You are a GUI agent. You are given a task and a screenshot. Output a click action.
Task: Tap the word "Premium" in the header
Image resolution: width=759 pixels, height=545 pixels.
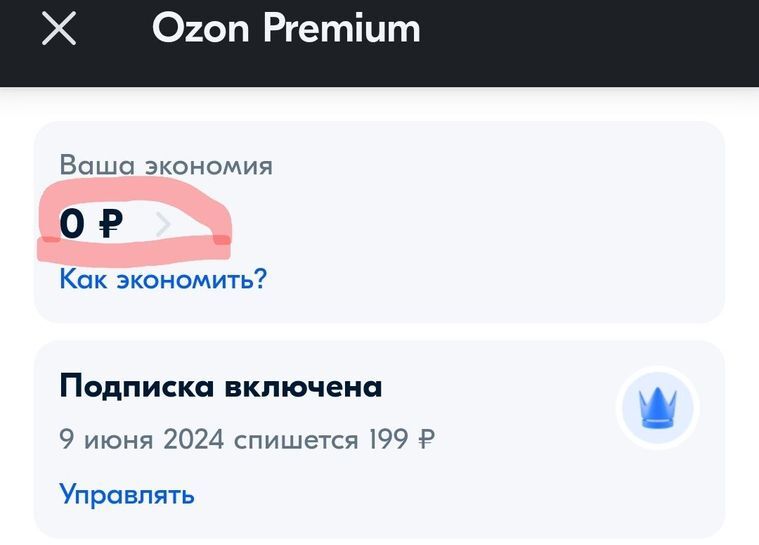342,28
